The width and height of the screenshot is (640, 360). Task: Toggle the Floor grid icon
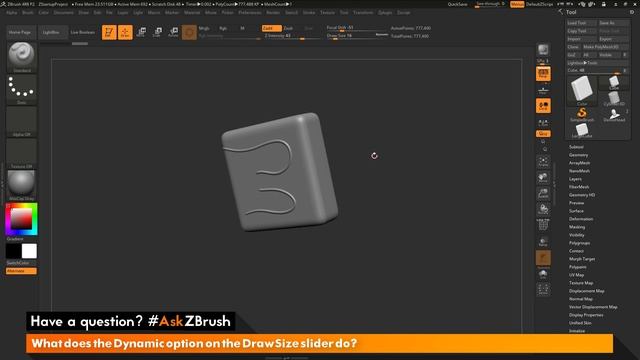pos(543,90)
